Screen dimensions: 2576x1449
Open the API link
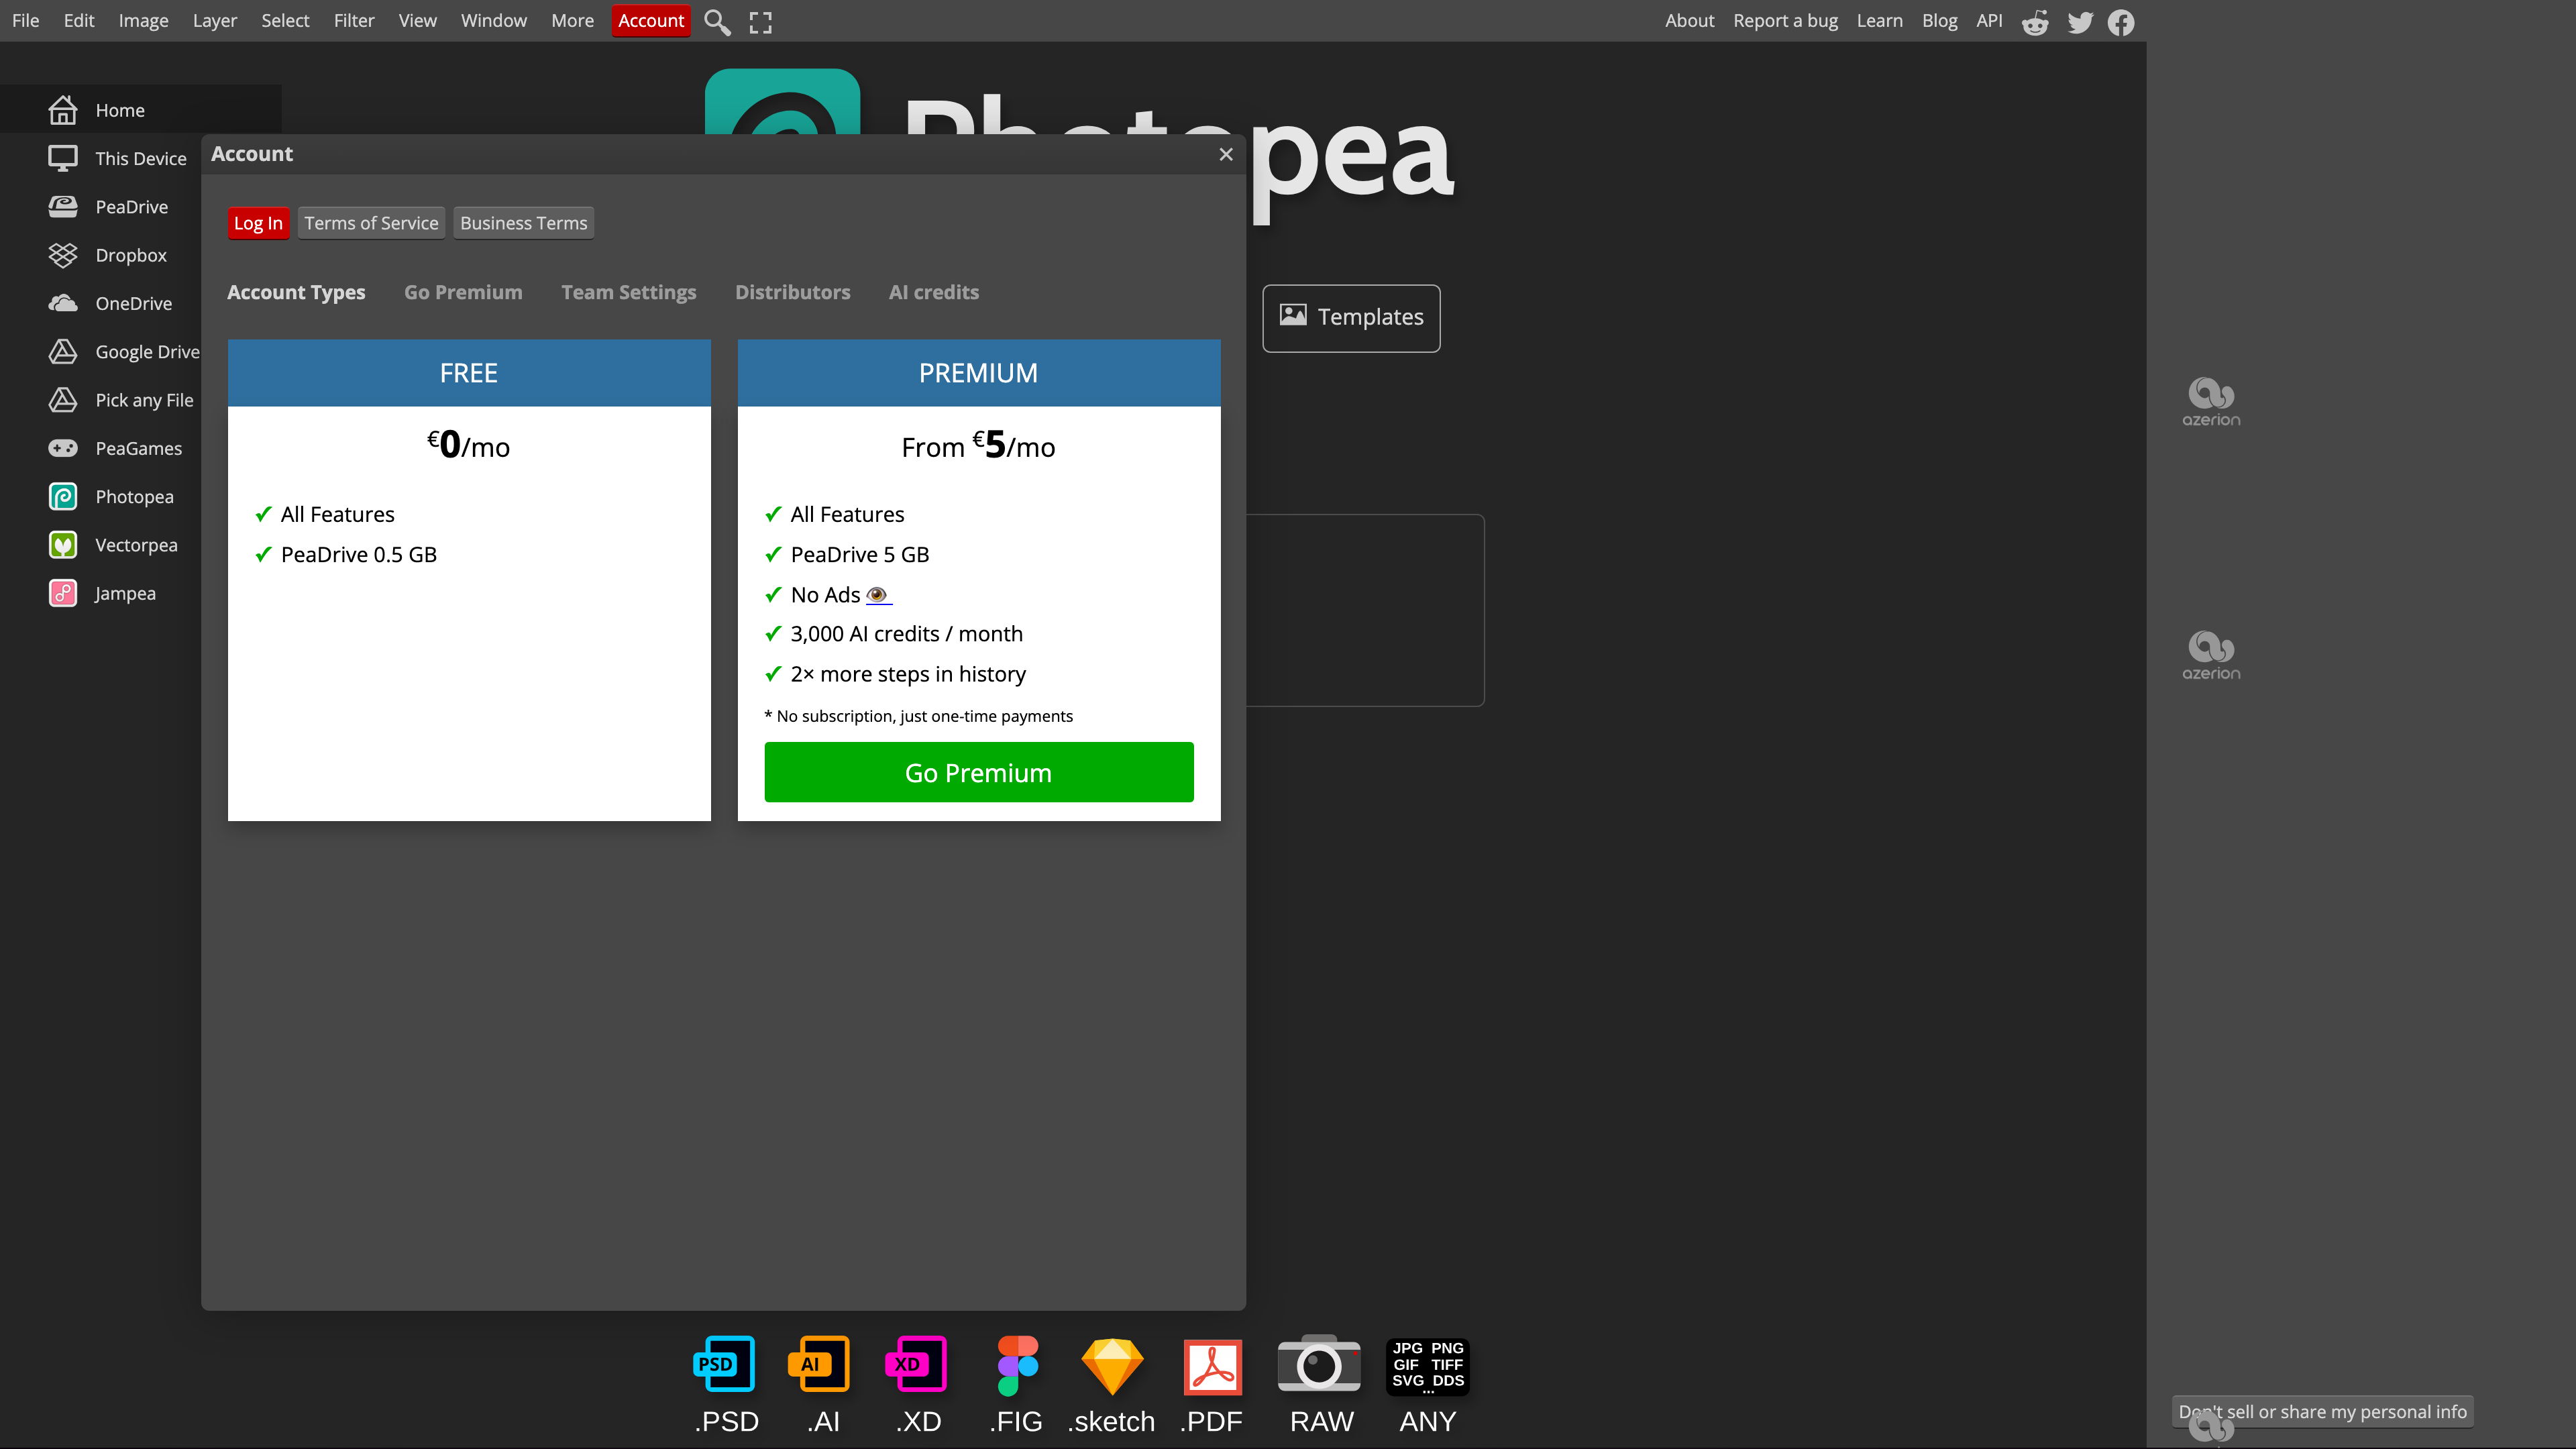[x=1990, y=21]
